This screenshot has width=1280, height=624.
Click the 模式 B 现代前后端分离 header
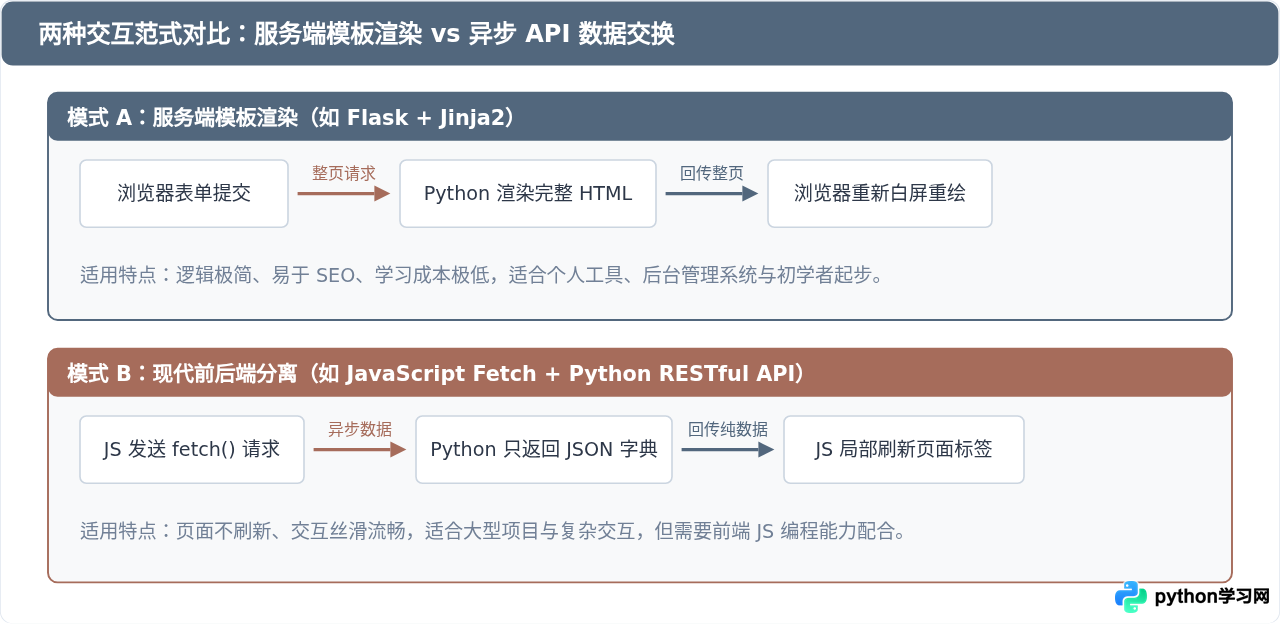tap(640, 373)
